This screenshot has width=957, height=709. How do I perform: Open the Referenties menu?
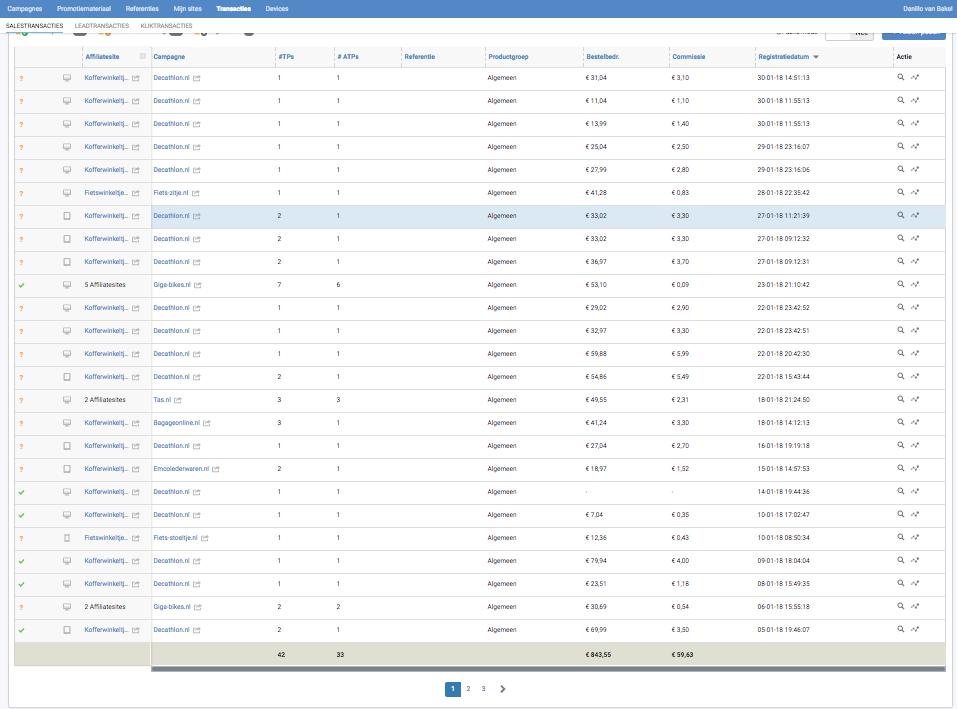pyautogui.click(x=142, y=9)
